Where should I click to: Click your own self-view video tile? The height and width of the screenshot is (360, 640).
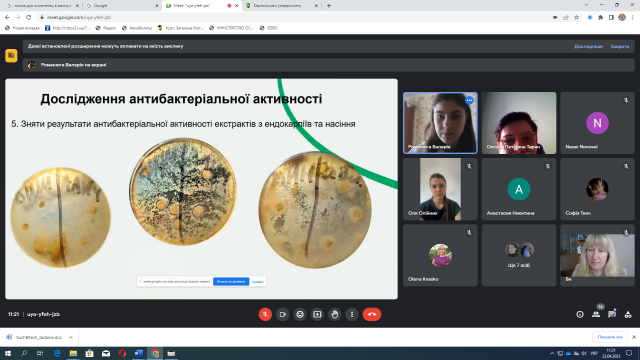(x=597, y=255)
